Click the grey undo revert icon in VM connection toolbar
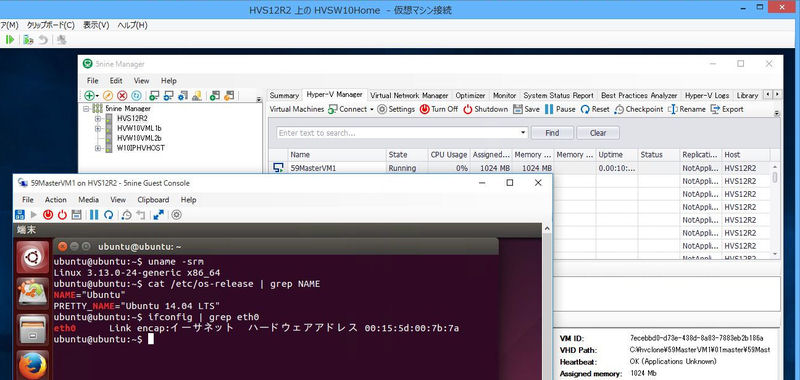 (43, 39)
